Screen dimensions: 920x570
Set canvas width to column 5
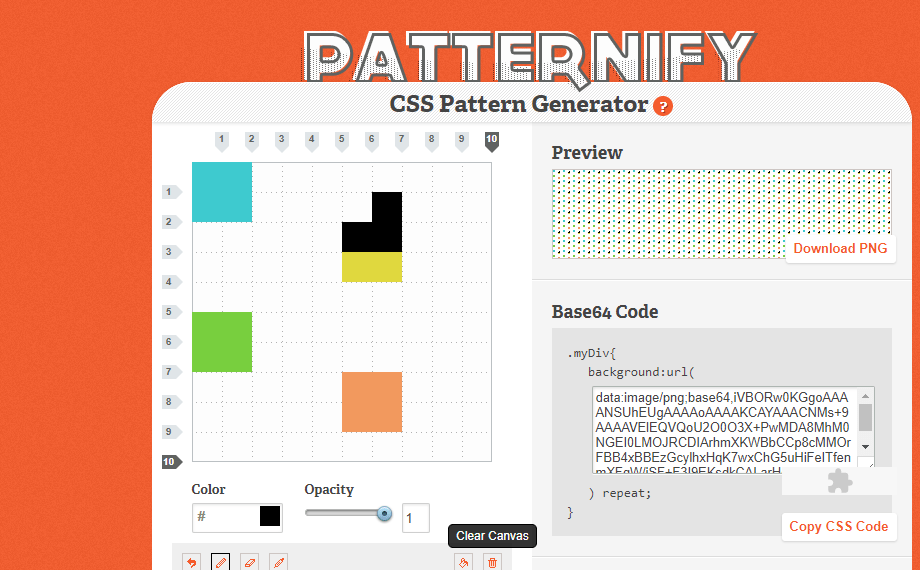pos(341,141)
